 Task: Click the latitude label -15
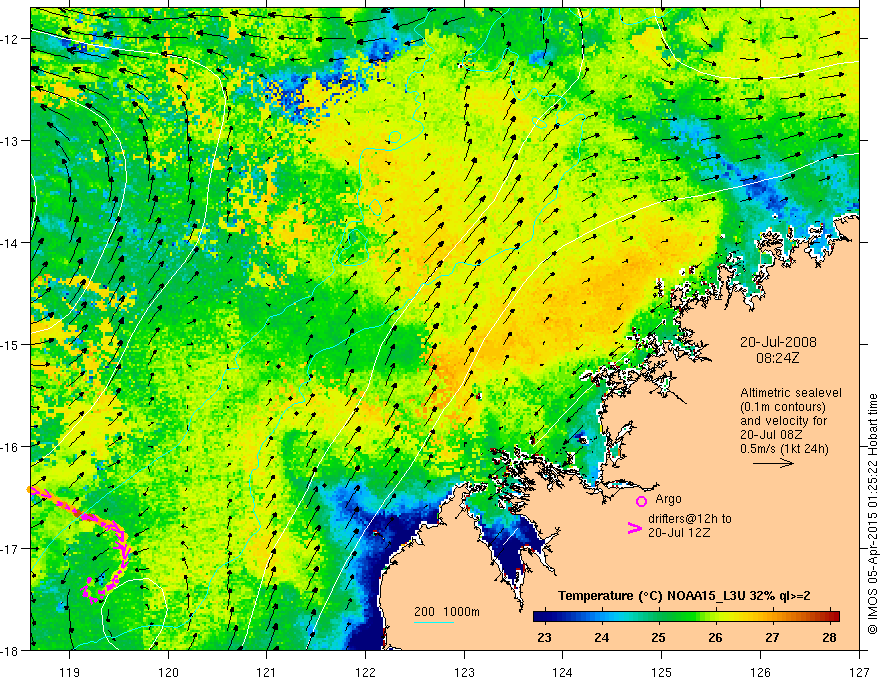coord(10,344)
